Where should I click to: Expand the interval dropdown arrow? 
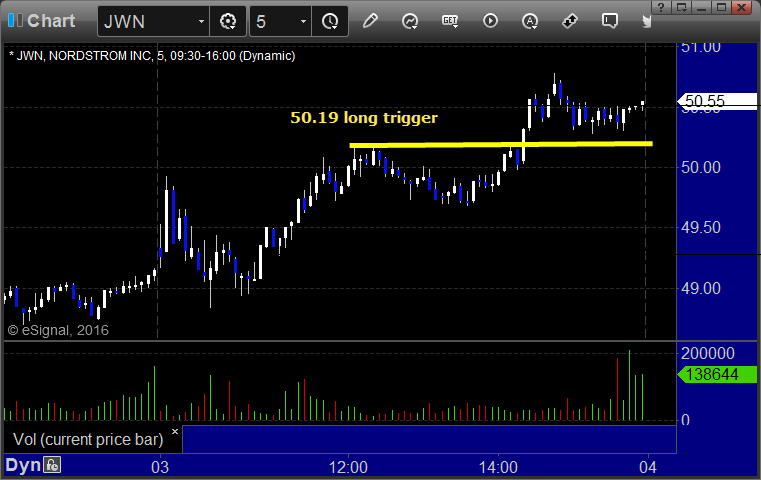tap(303, 21)
